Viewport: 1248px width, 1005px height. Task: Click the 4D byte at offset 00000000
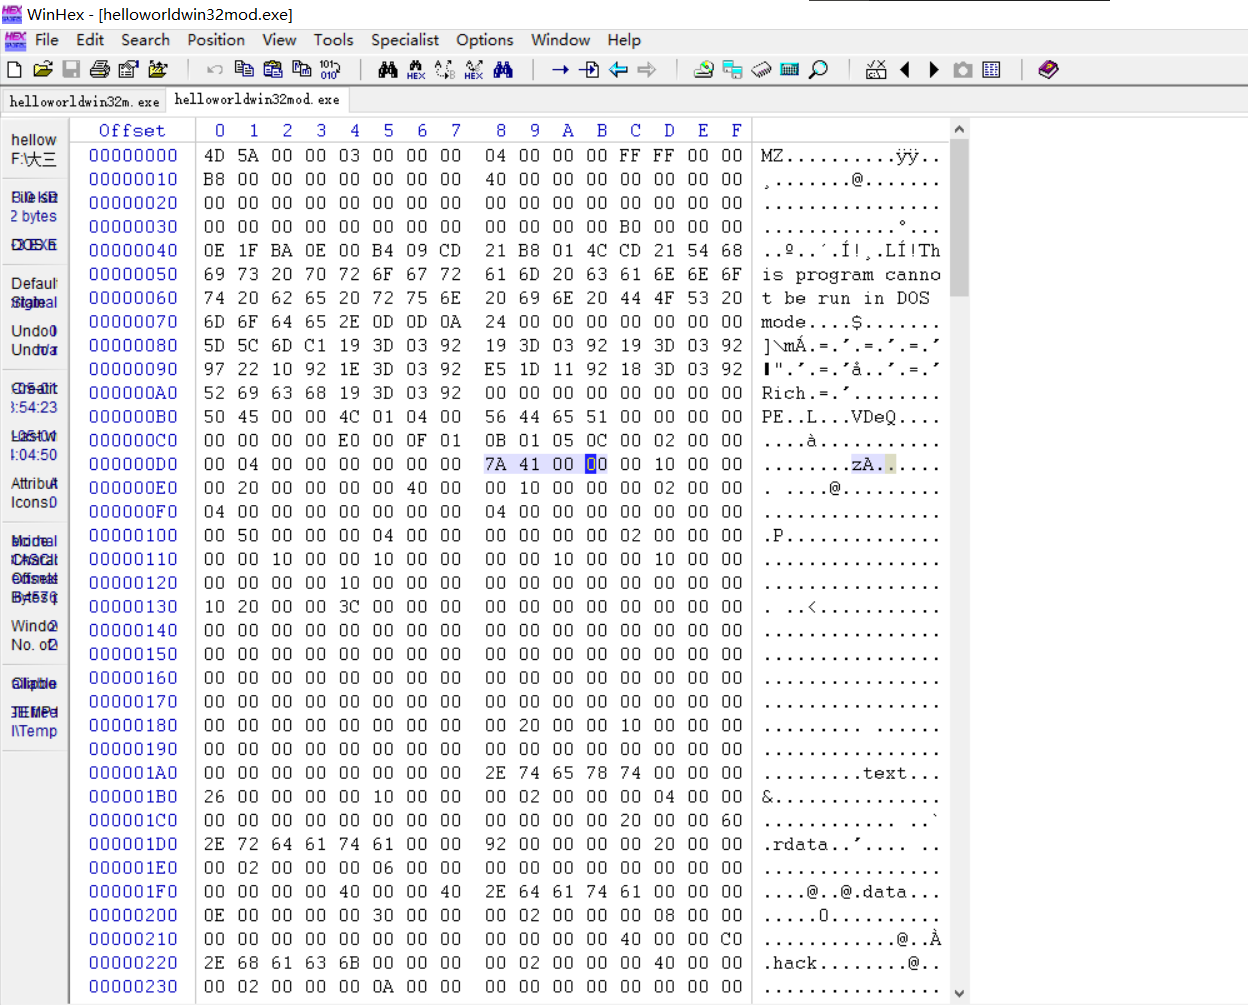(x=214, y=156)
